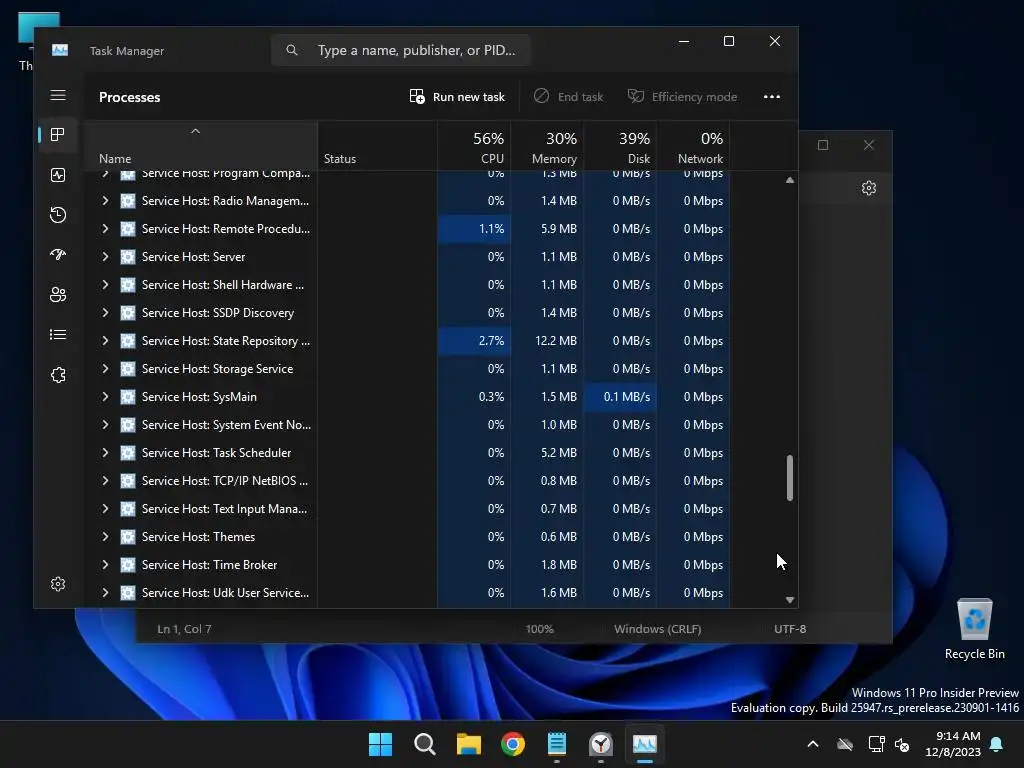1024x768 pixels.
Task: Open File Explorer from the taskbar
Action: (x=469, y=744)
